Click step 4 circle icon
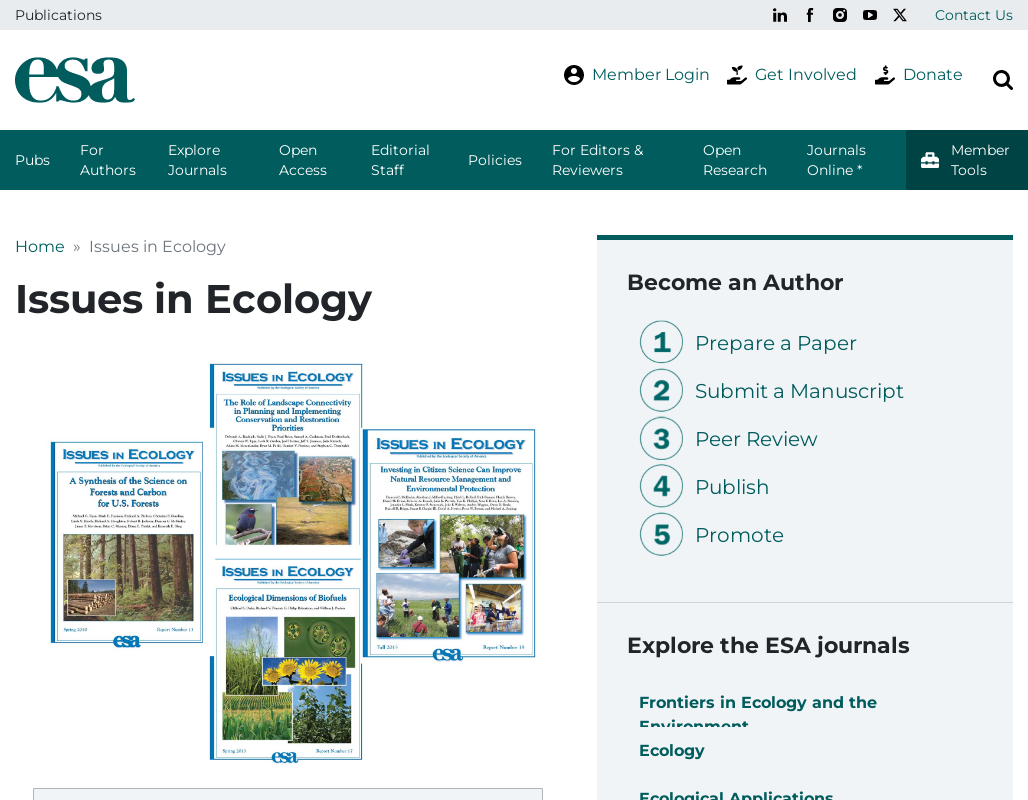 [662, 486]
